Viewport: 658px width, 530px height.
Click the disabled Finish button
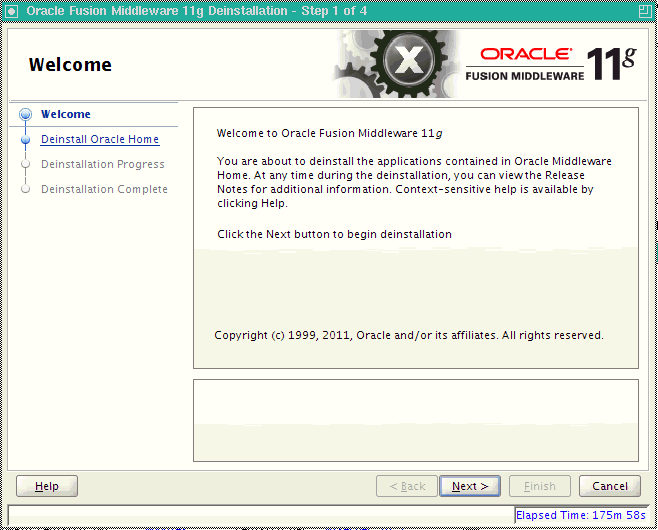tap(540, 486)
